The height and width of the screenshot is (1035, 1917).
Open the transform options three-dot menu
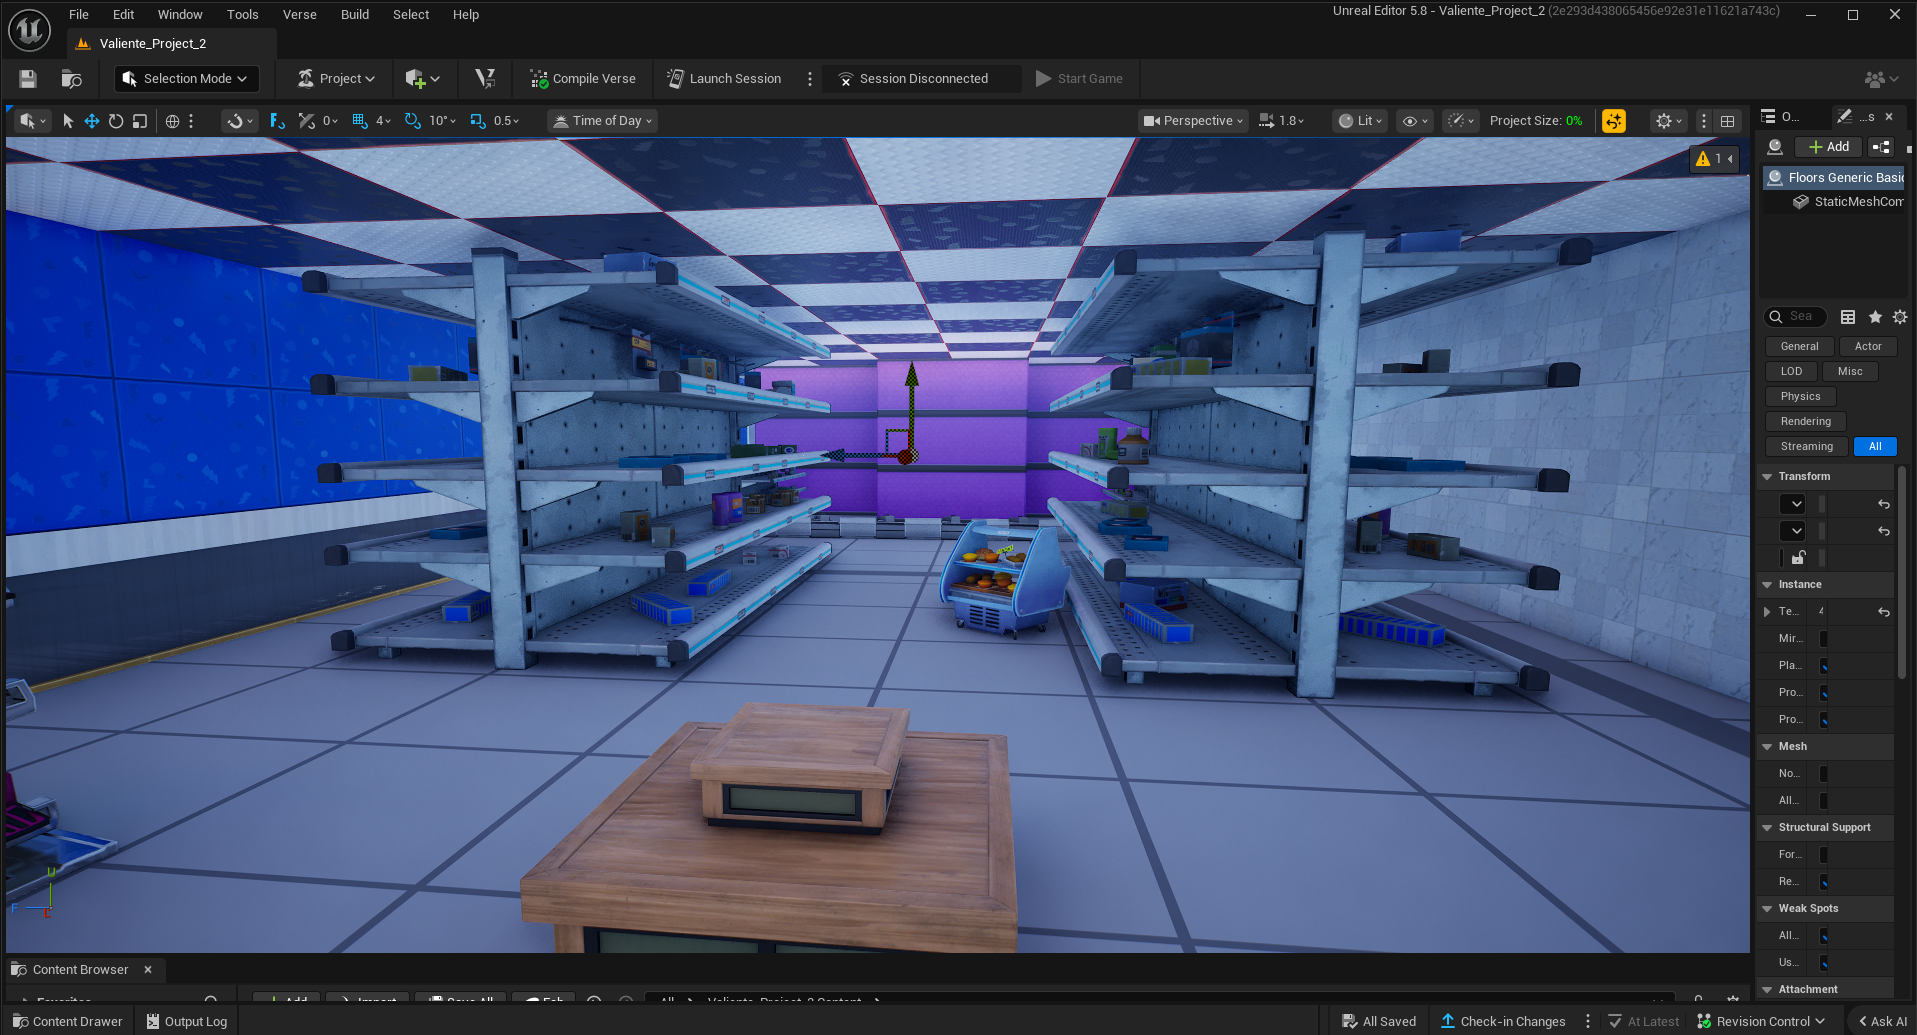191,121
